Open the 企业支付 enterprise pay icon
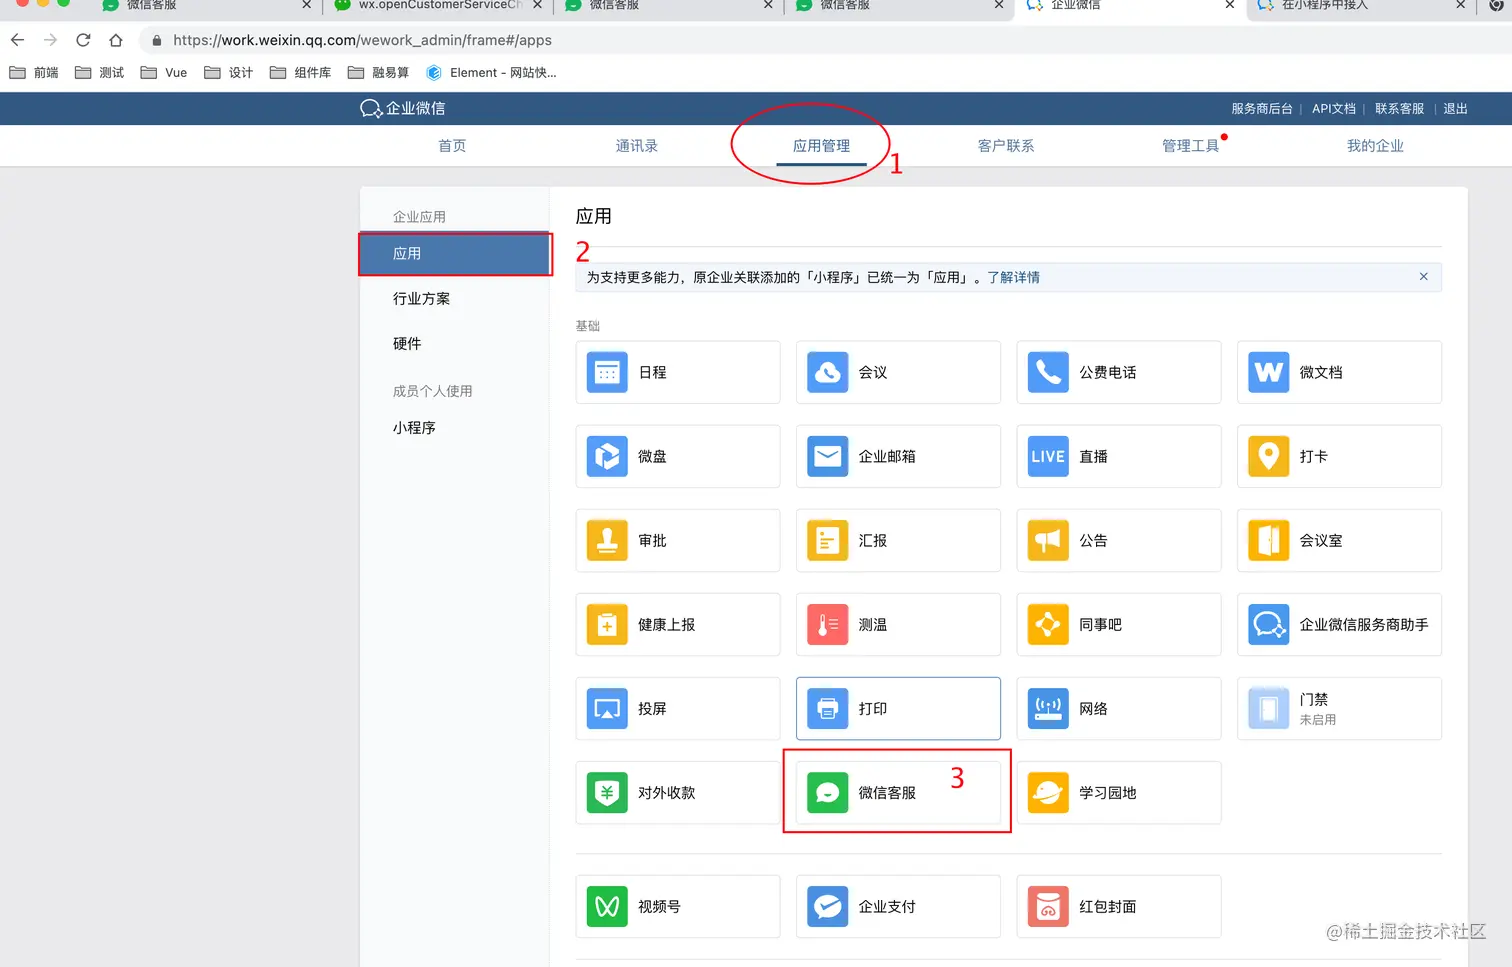This screenshot has width=1512, height=967. 828,906
